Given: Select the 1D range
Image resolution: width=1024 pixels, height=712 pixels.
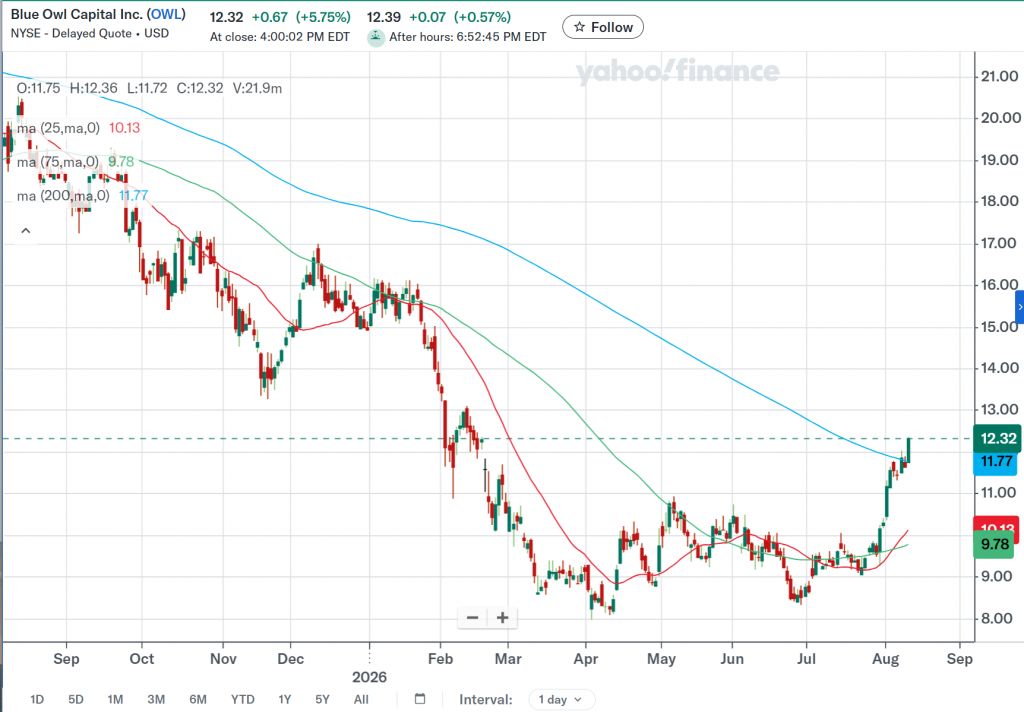Looking at the screenshot, I should point(37,700).
